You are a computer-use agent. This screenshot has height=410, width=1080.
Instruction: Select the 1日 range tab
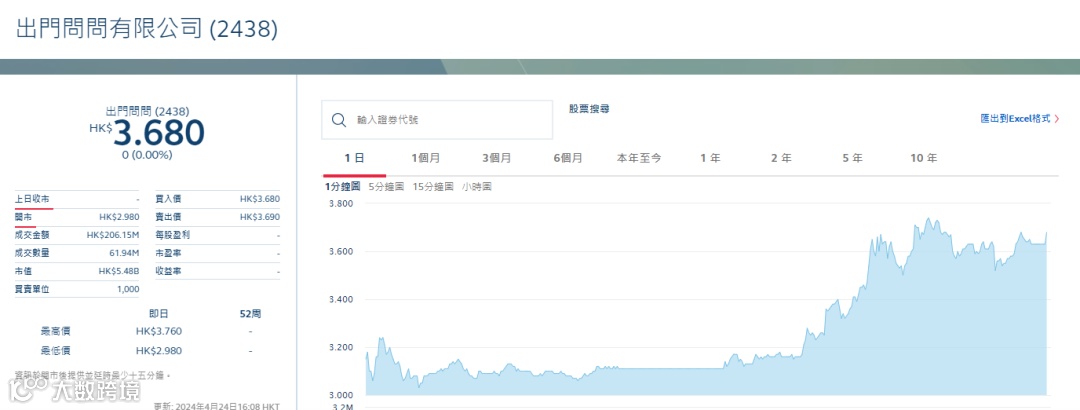[354, 158]
